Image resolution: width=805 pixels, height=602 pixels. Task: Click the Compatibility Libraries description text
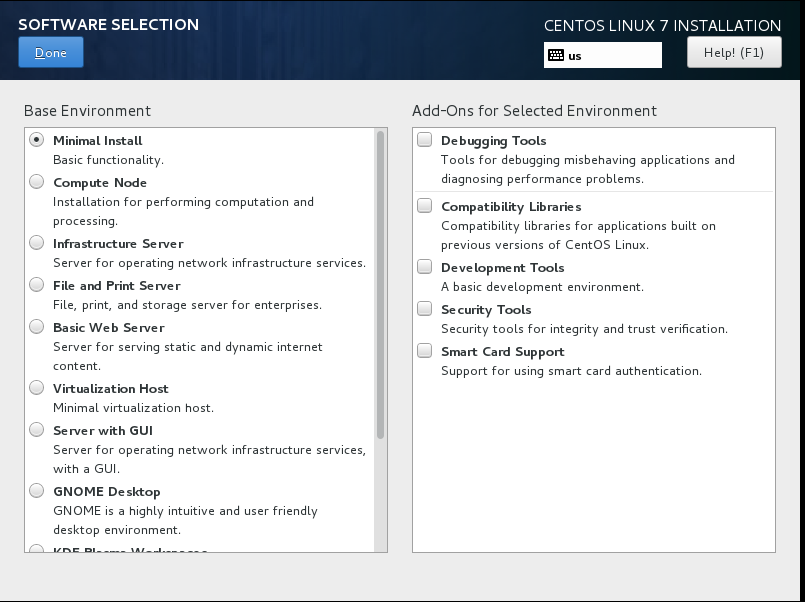point(578,235)
